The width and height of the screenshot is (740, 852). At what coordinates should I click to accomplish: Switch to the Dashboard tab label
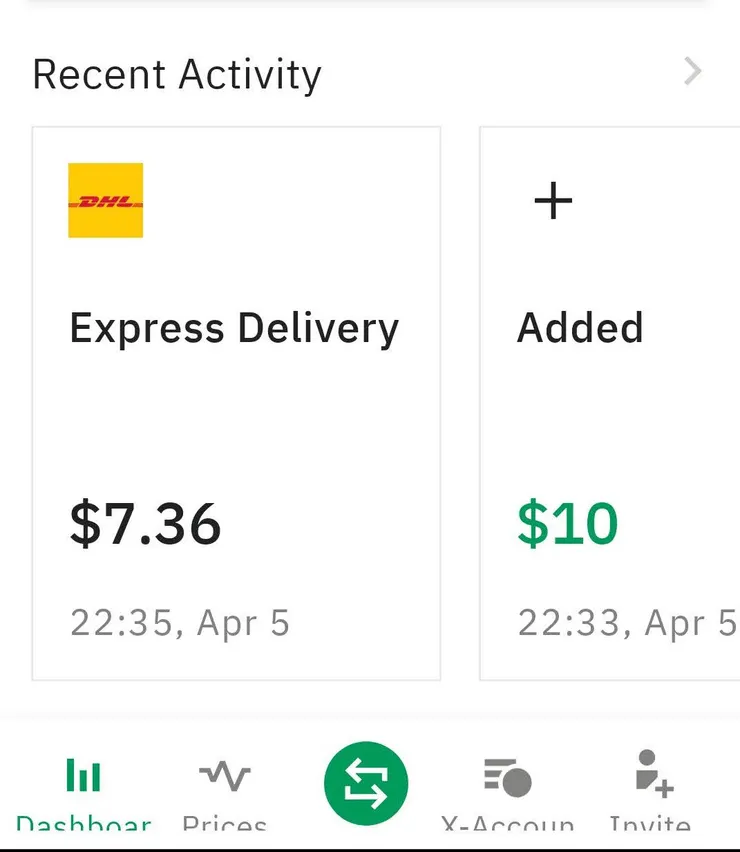pyautogui.click(x=84, y=825)
